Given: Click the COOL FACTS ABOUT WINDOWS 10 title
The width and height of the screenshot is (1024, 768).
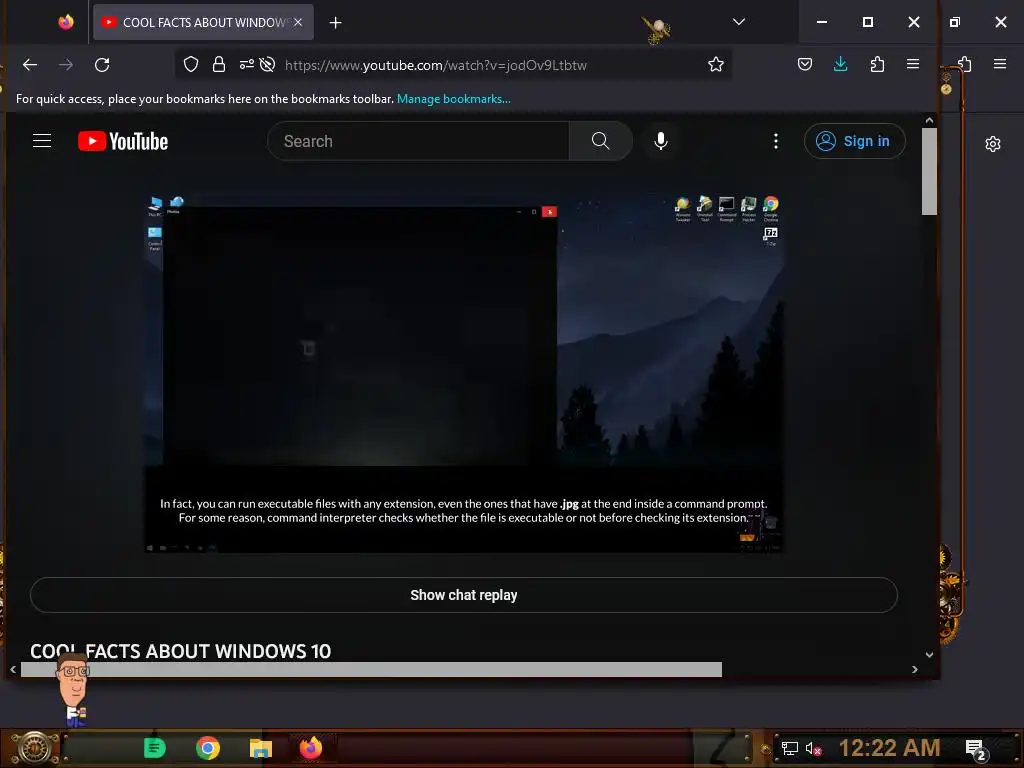Looking at the screenshot, I should pos(180,651).
